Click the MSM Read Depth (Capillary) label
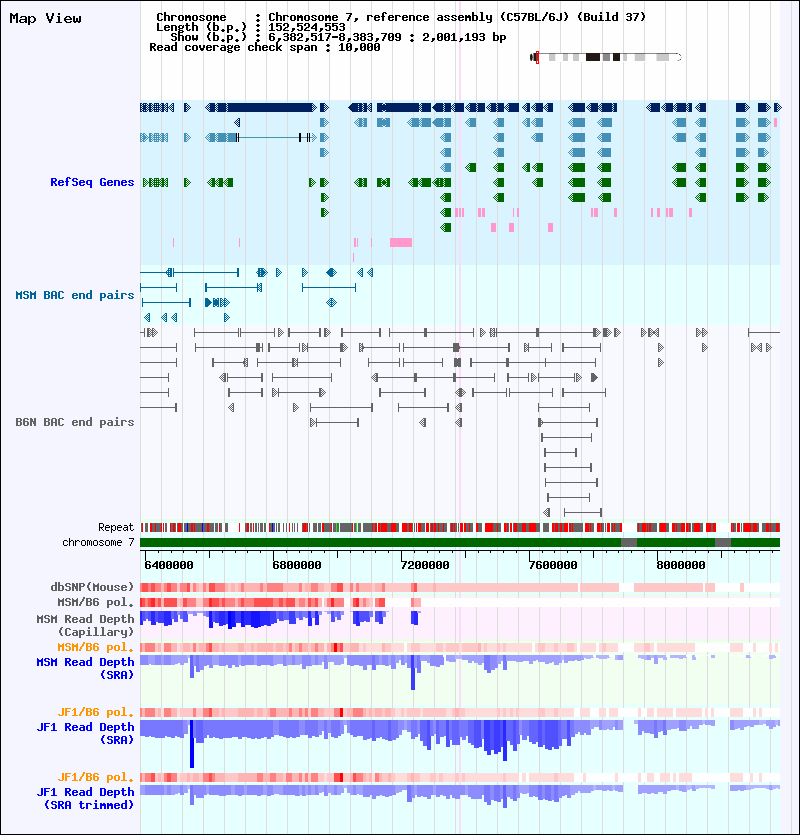 [x=85, y=625]
